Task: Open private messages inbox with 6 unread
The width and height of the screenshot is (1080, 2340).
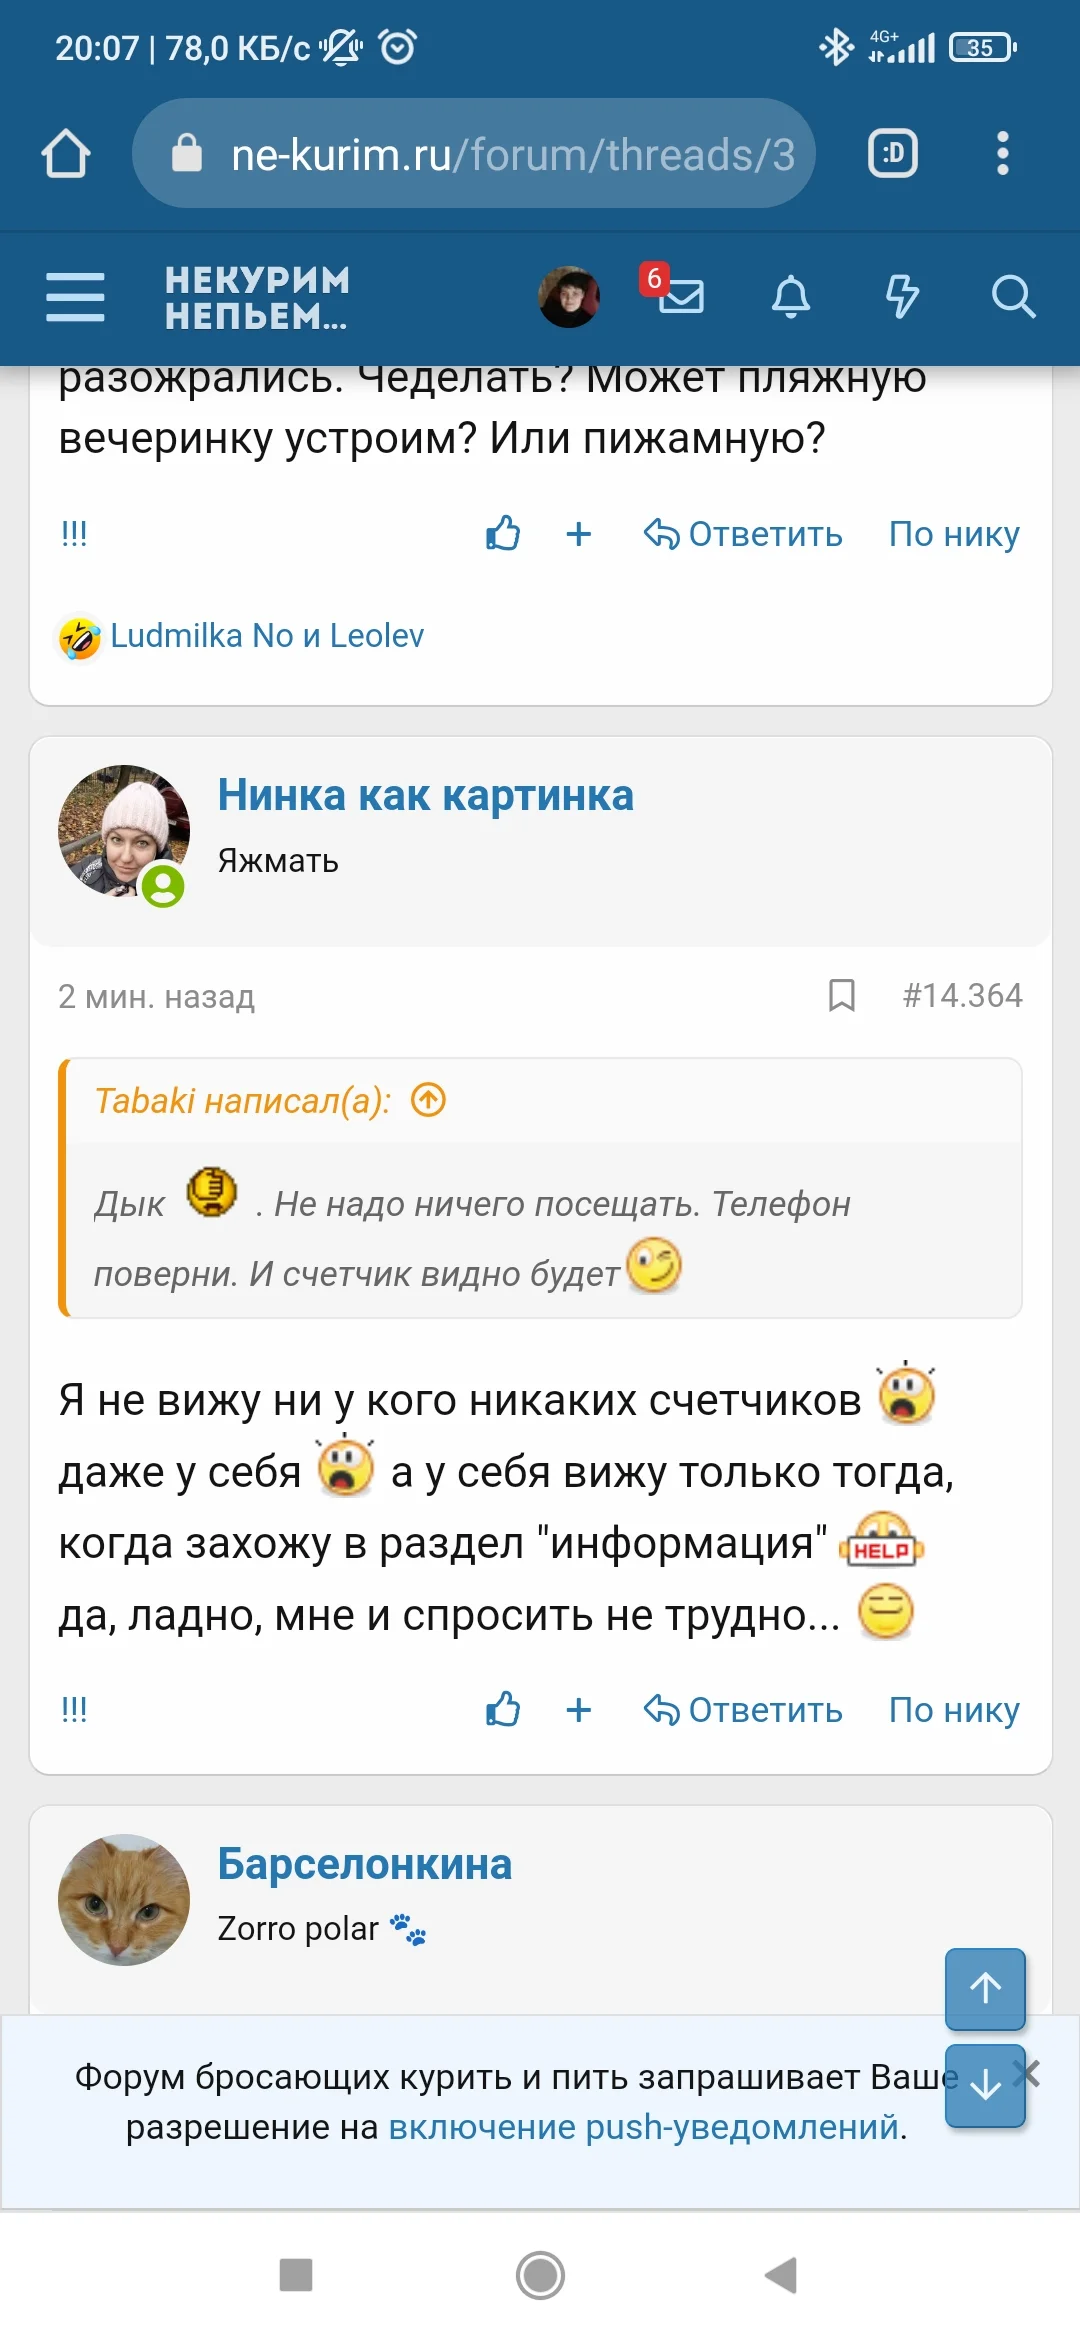Action: (680, 295)
